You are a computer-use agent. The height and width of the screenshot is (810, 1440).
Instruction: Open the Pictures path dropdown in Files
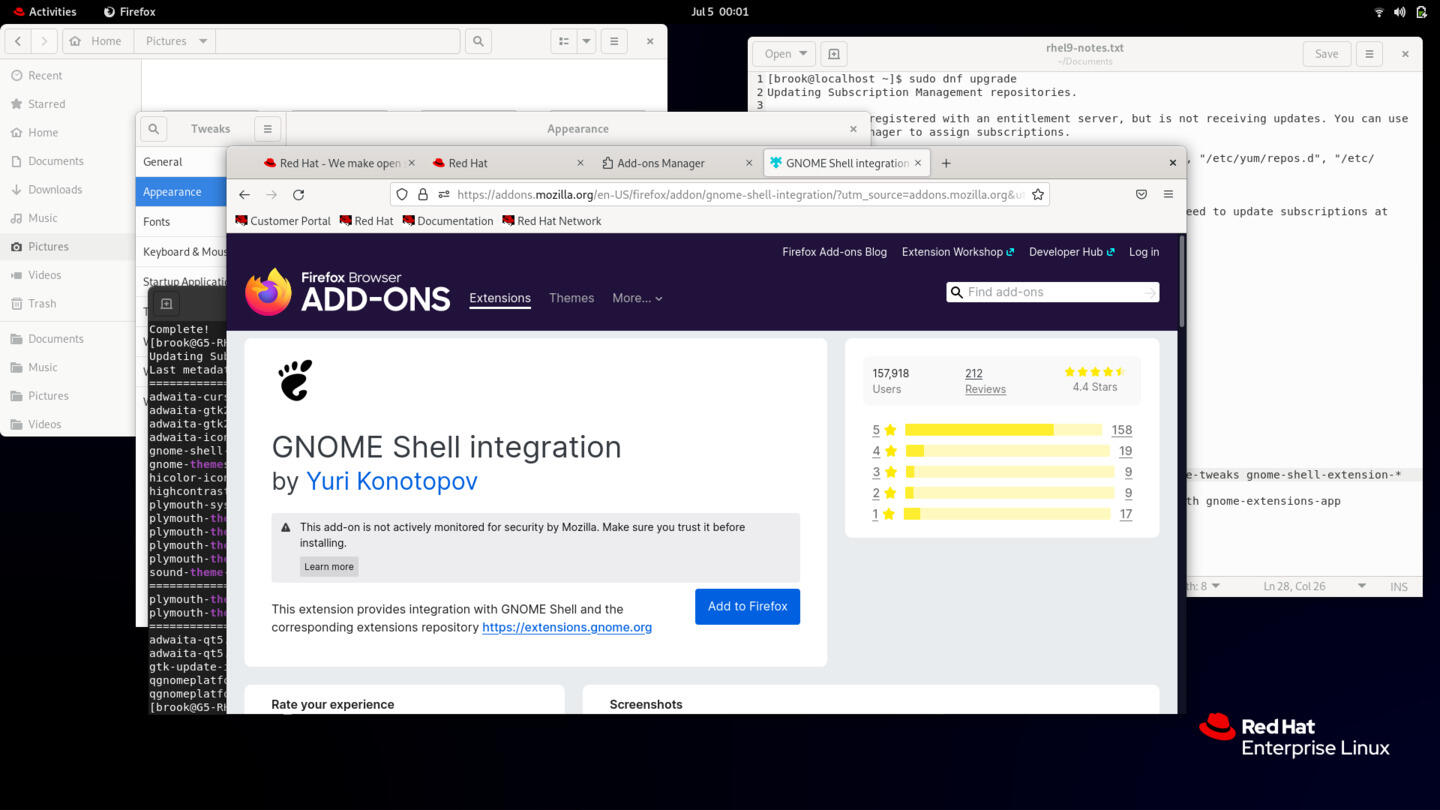coord(203,41)
